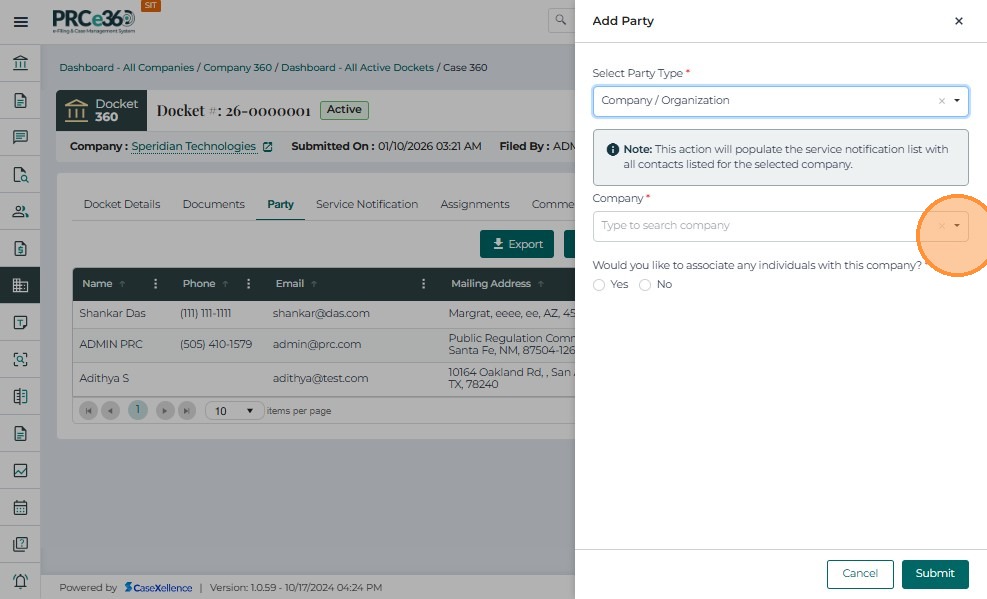Expand the Company search dropdown arrow

(957, 226)
